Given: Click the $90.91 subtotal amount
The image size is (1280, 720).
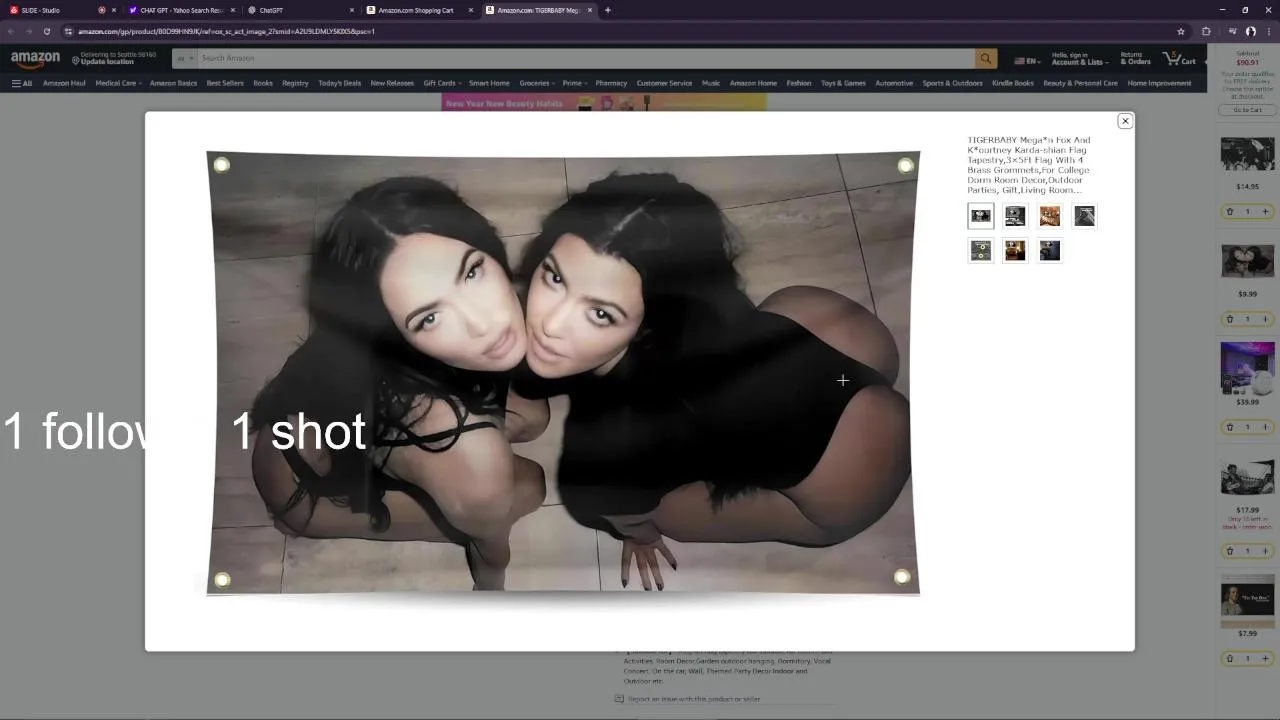Looking at the screenshot, I should tap(1247, 63).
